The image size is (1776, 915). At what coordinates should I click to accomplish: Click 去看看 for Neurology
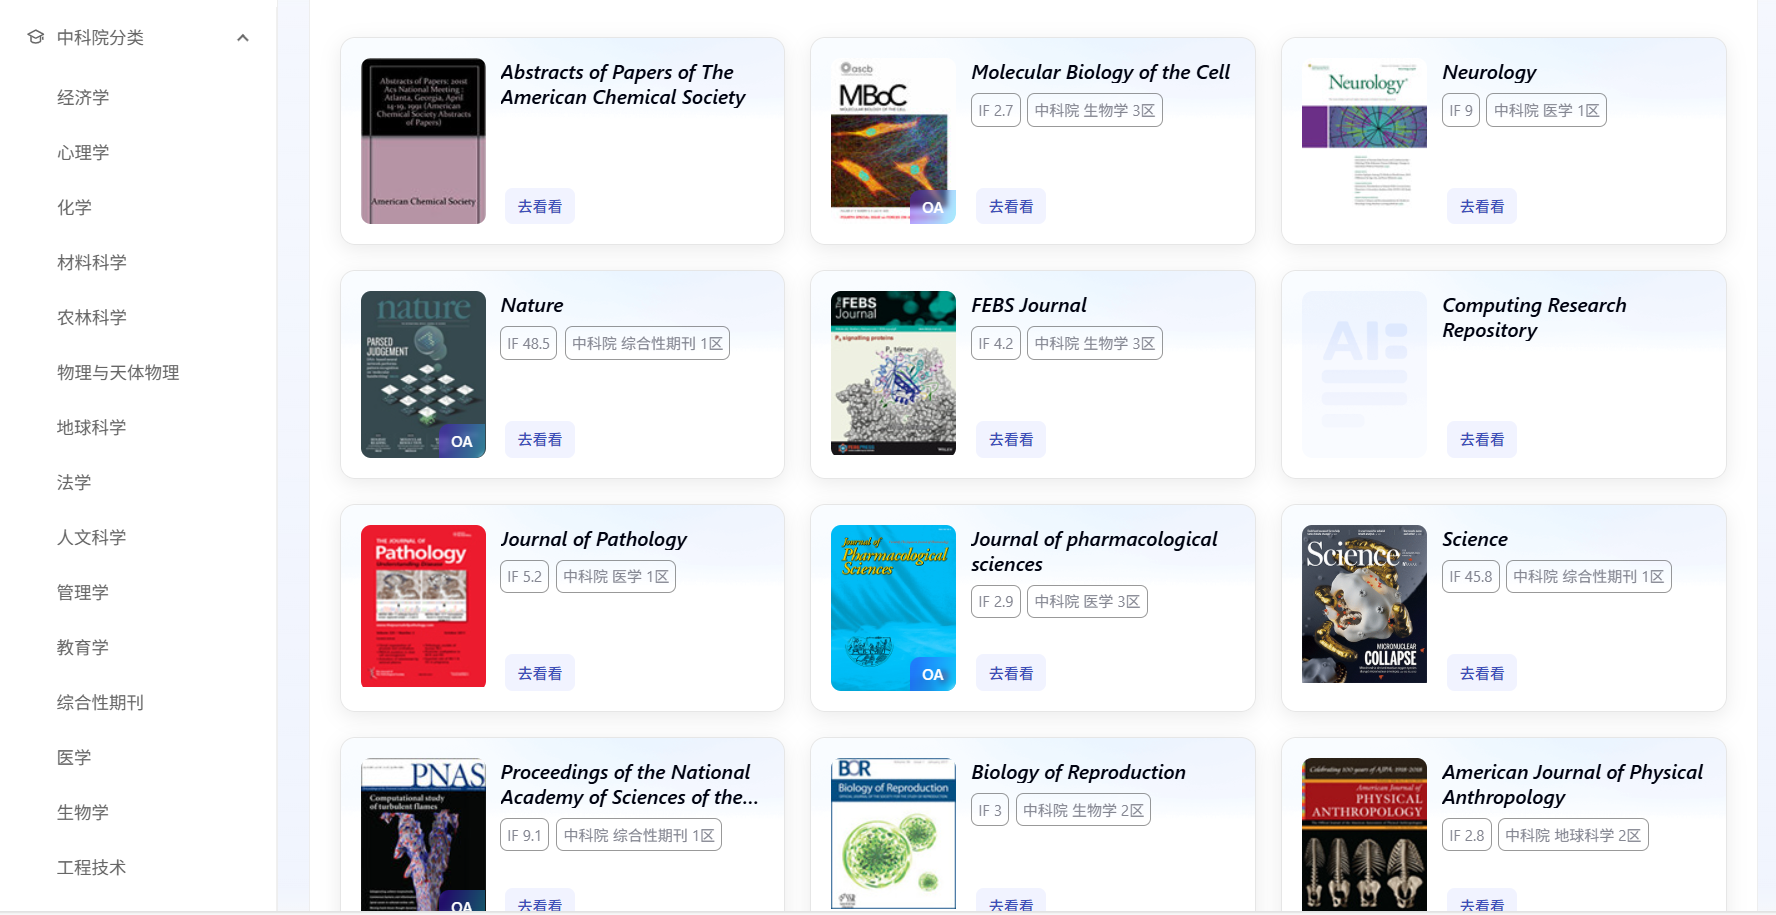[1482, 206]
